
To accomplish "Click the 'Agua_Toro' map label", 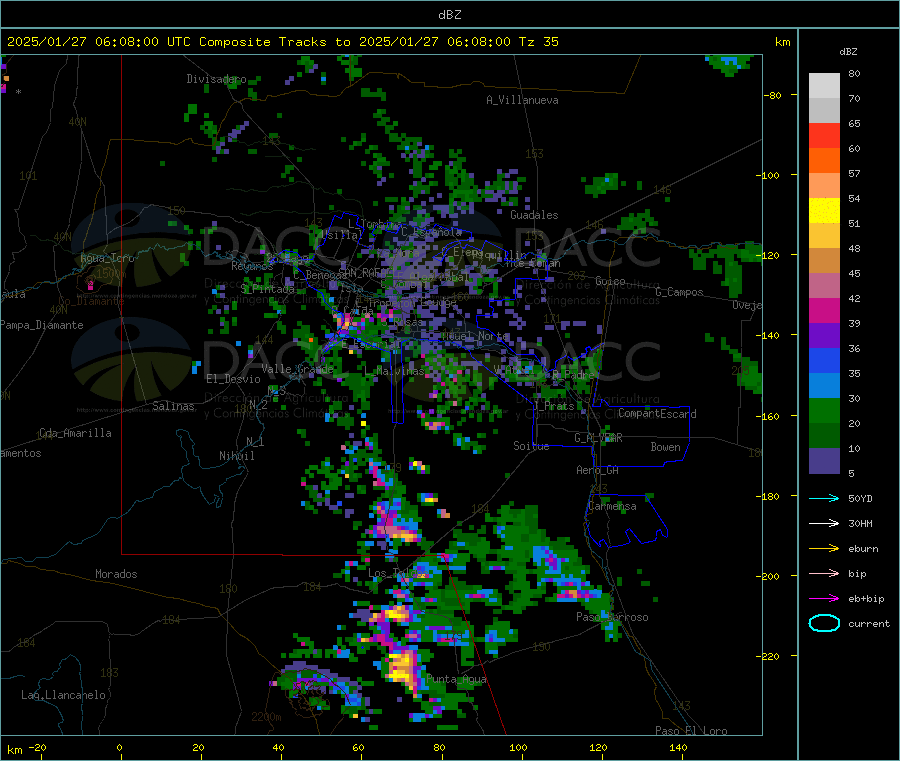I will (107, 258).
